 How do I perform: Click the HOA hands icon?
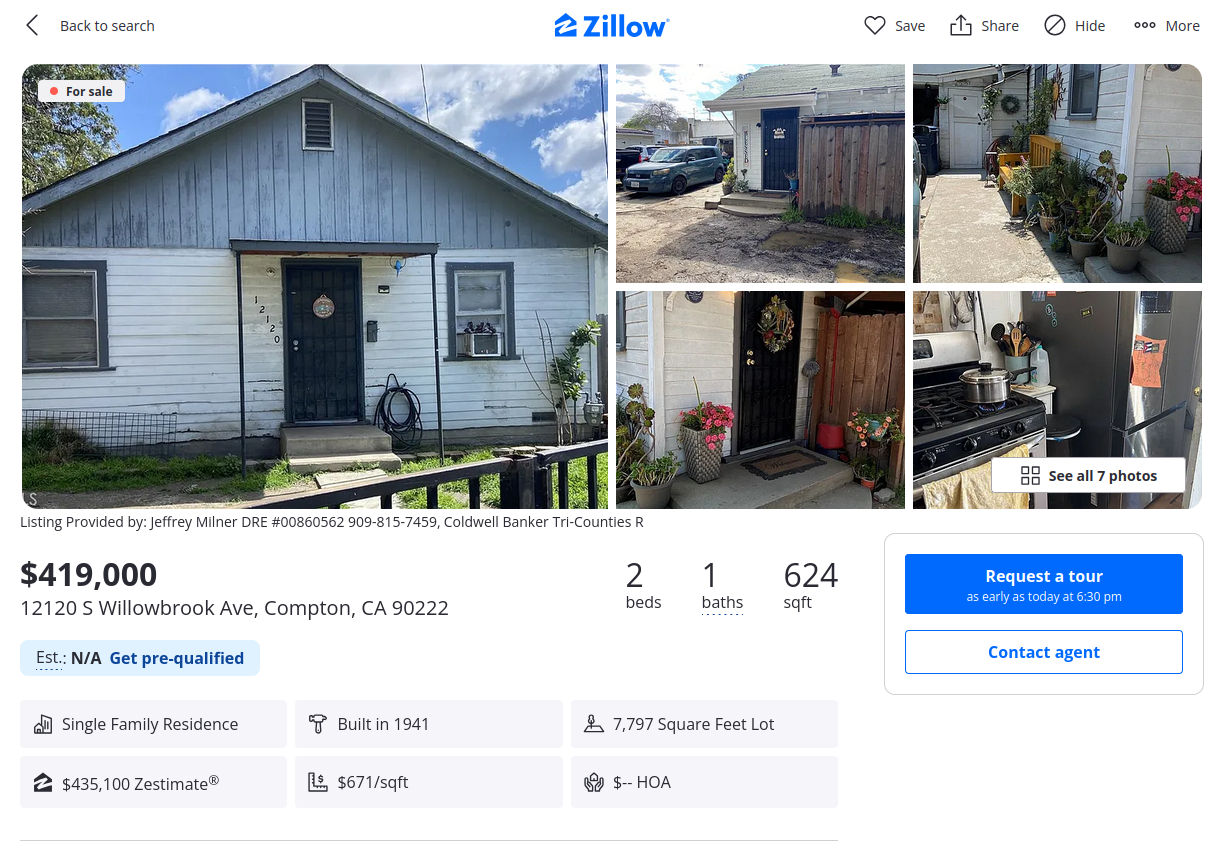(x=594, y=782)
